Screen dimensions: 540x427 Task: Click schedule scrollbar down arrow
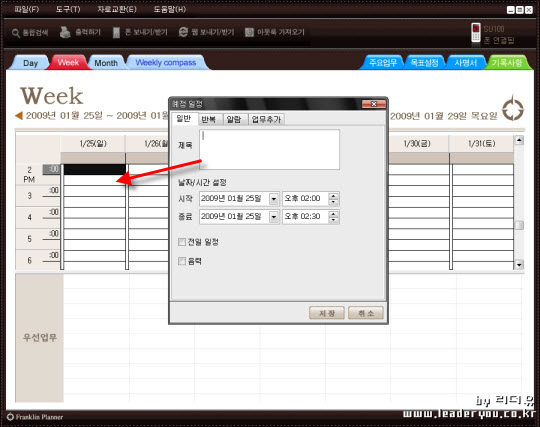coord(519,265)
